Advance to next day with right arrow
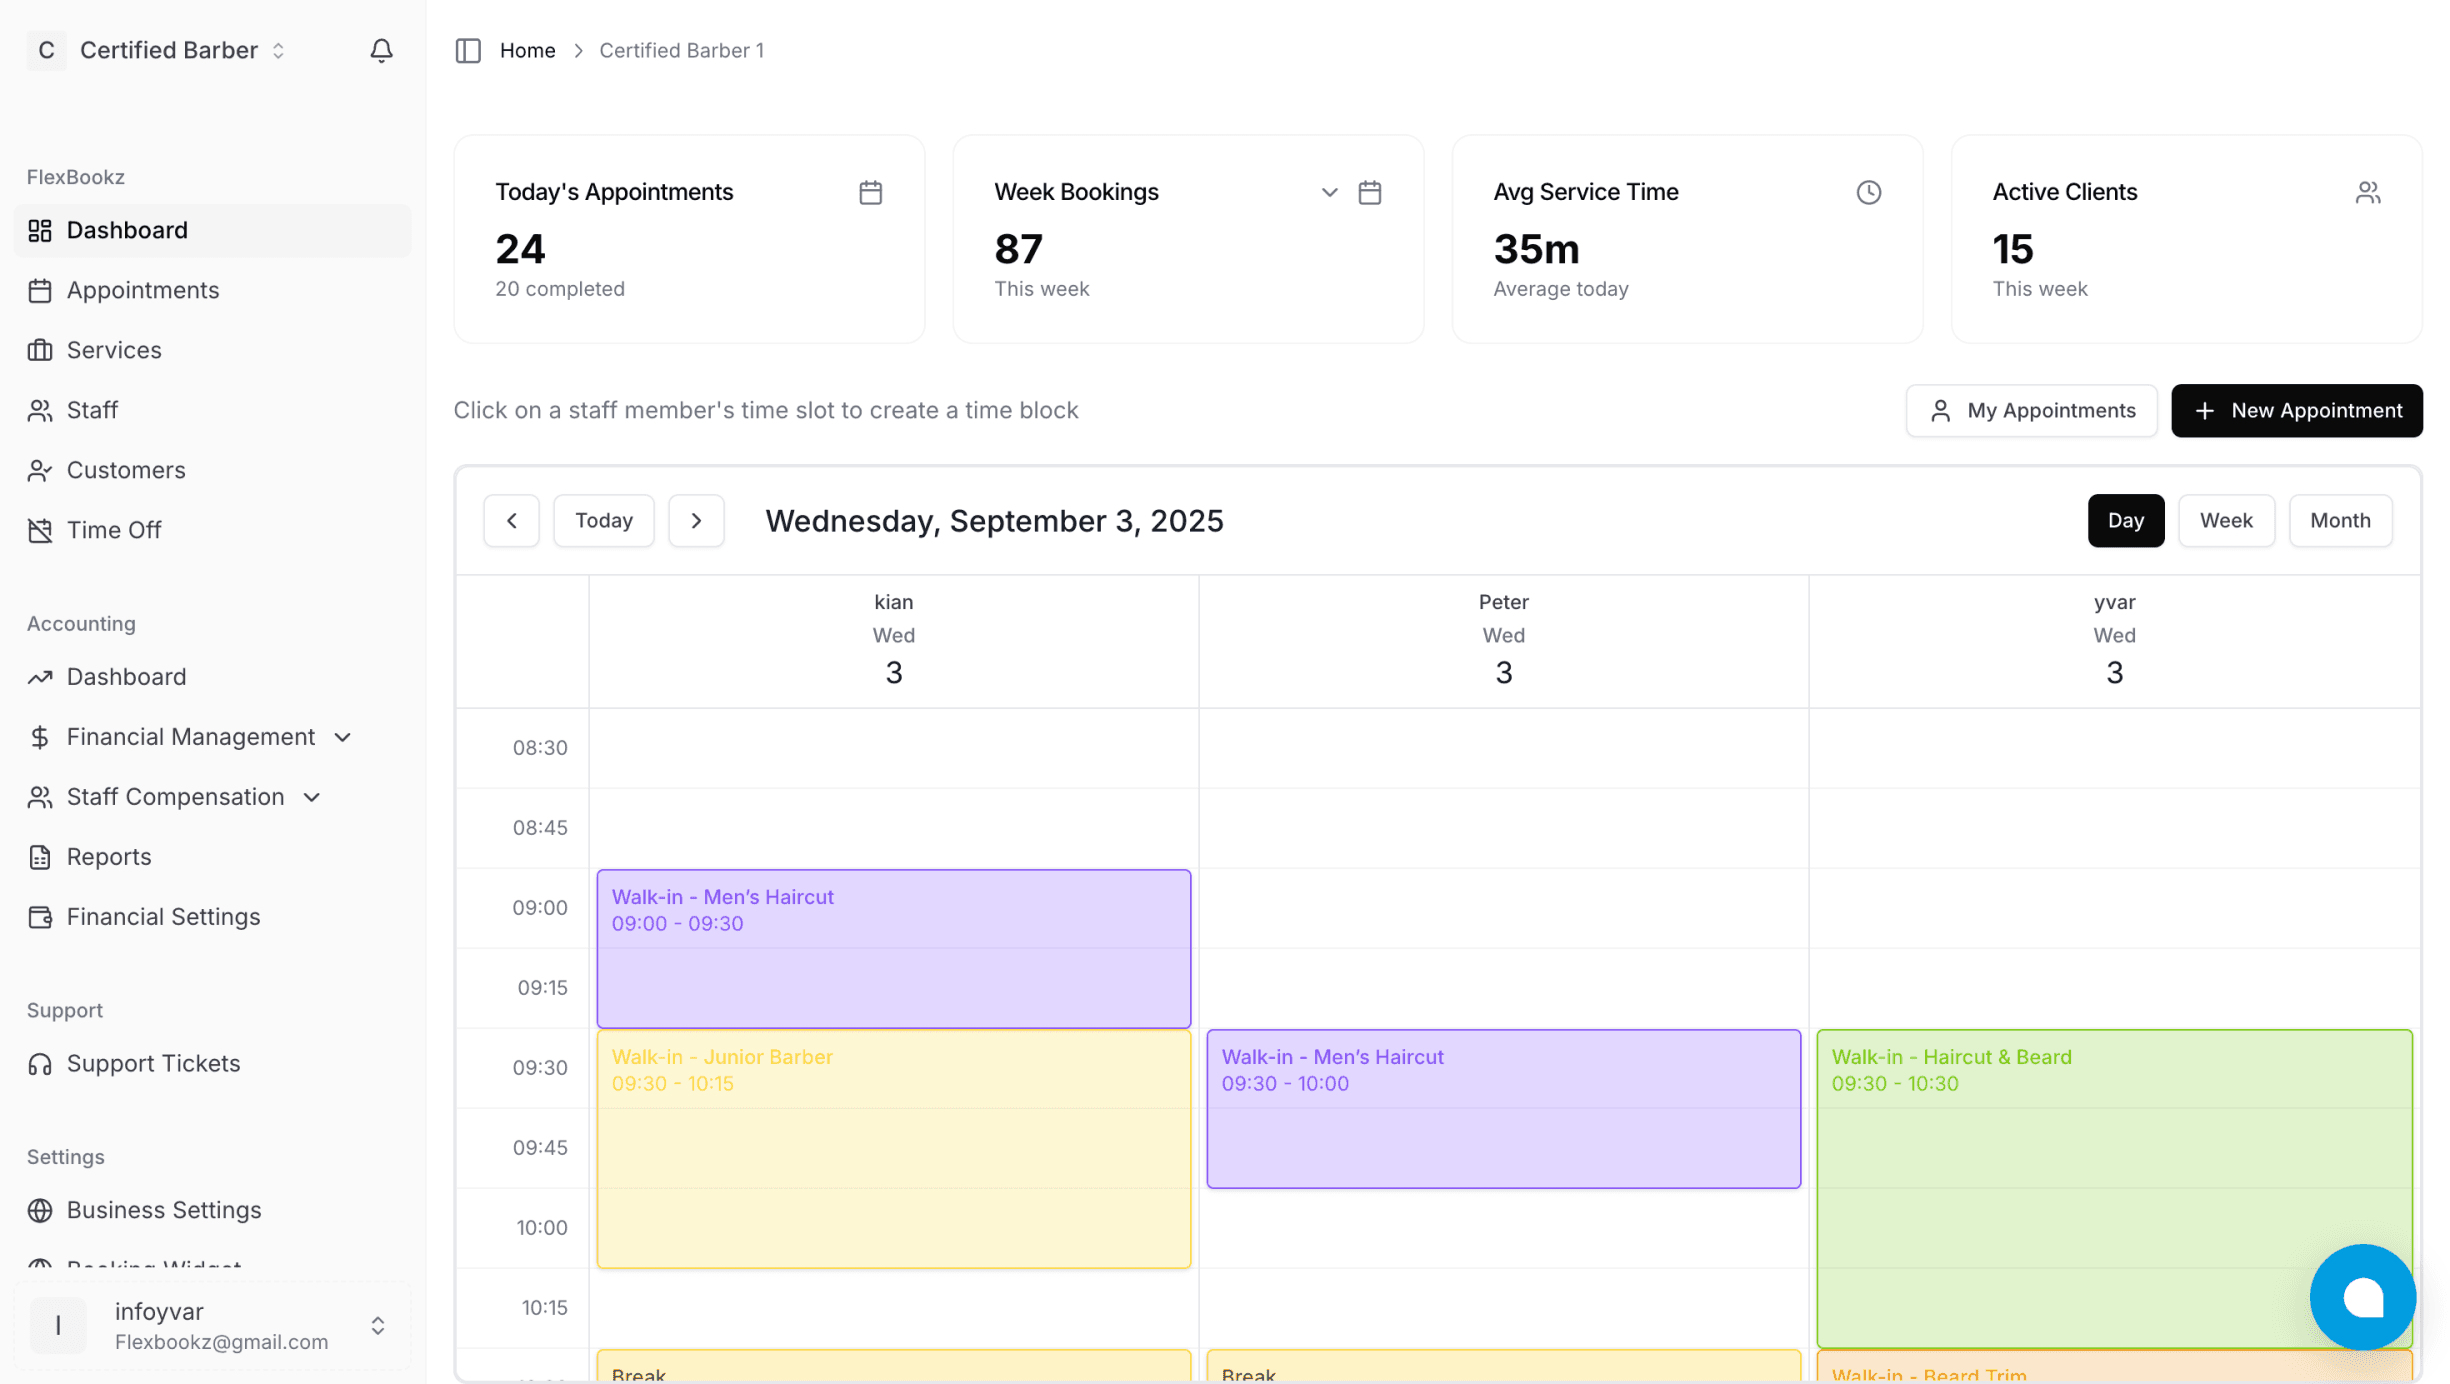 (x=696, y=520)
